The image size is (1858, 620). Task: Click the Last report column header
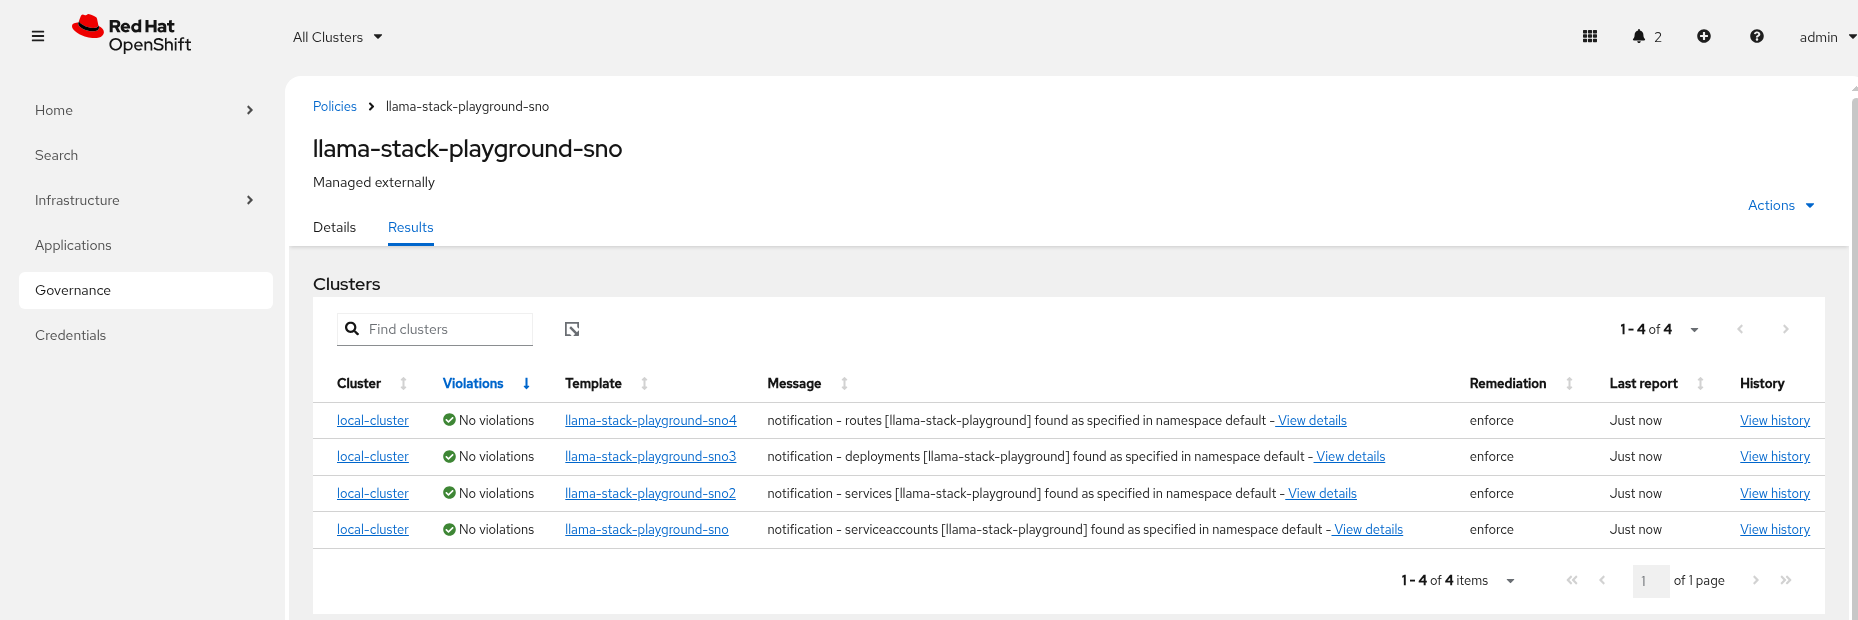(1644, 384)
